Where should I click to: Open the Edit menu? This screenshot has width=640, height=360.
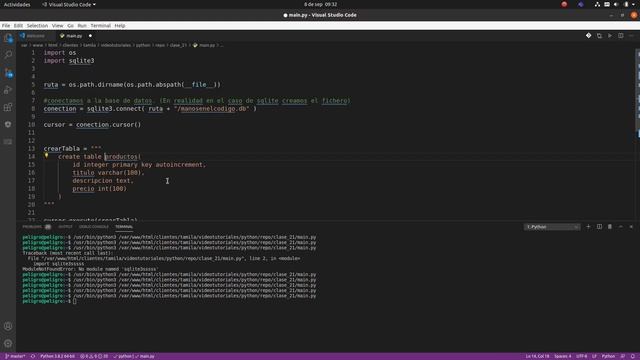(x=18, y=26)
